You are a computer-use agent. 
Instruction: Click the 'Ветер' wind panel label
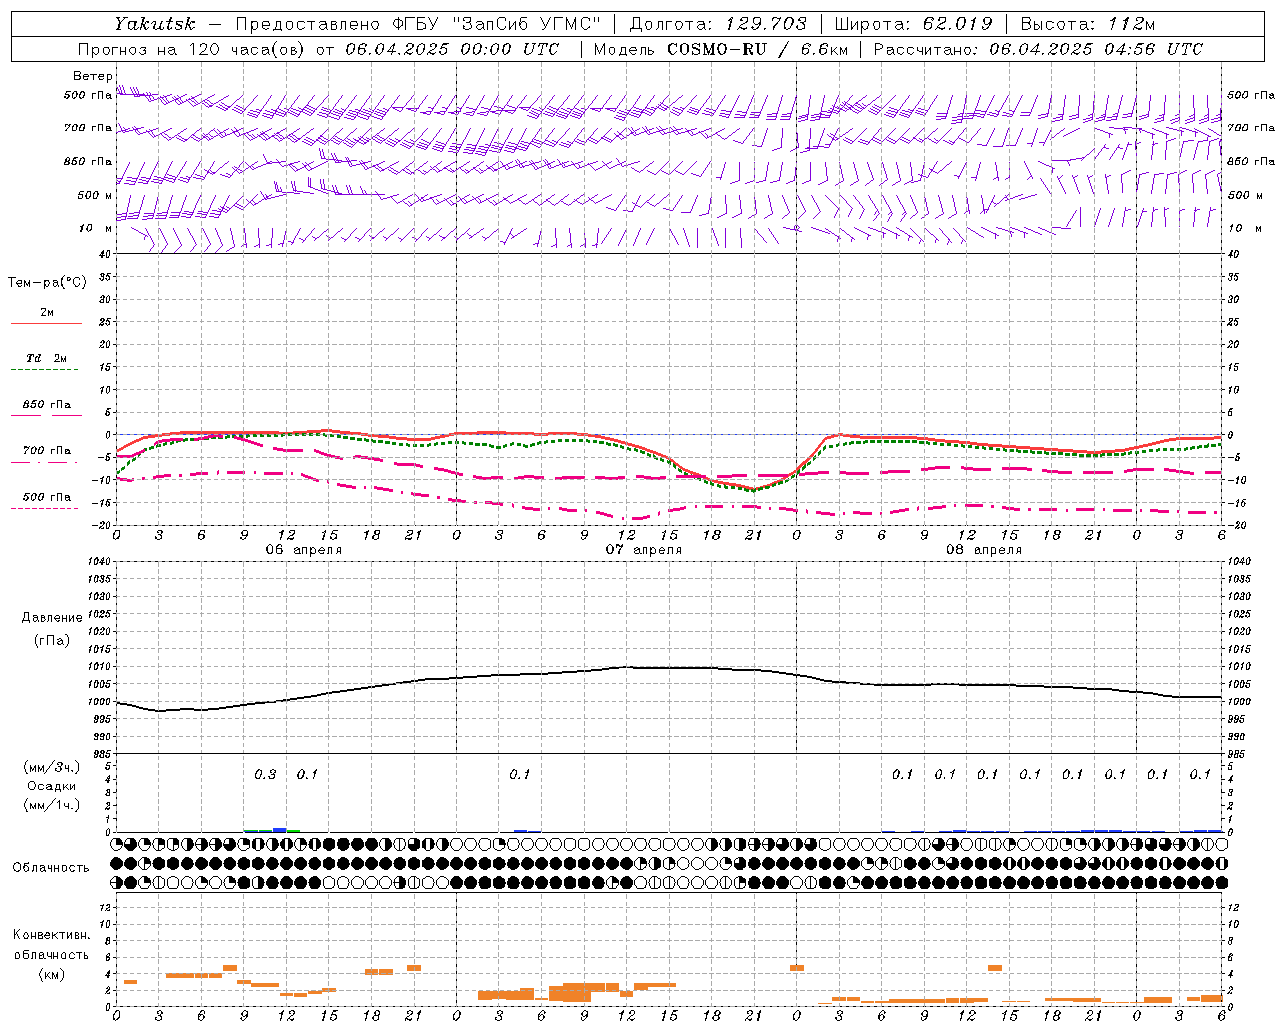pos(92,76)
